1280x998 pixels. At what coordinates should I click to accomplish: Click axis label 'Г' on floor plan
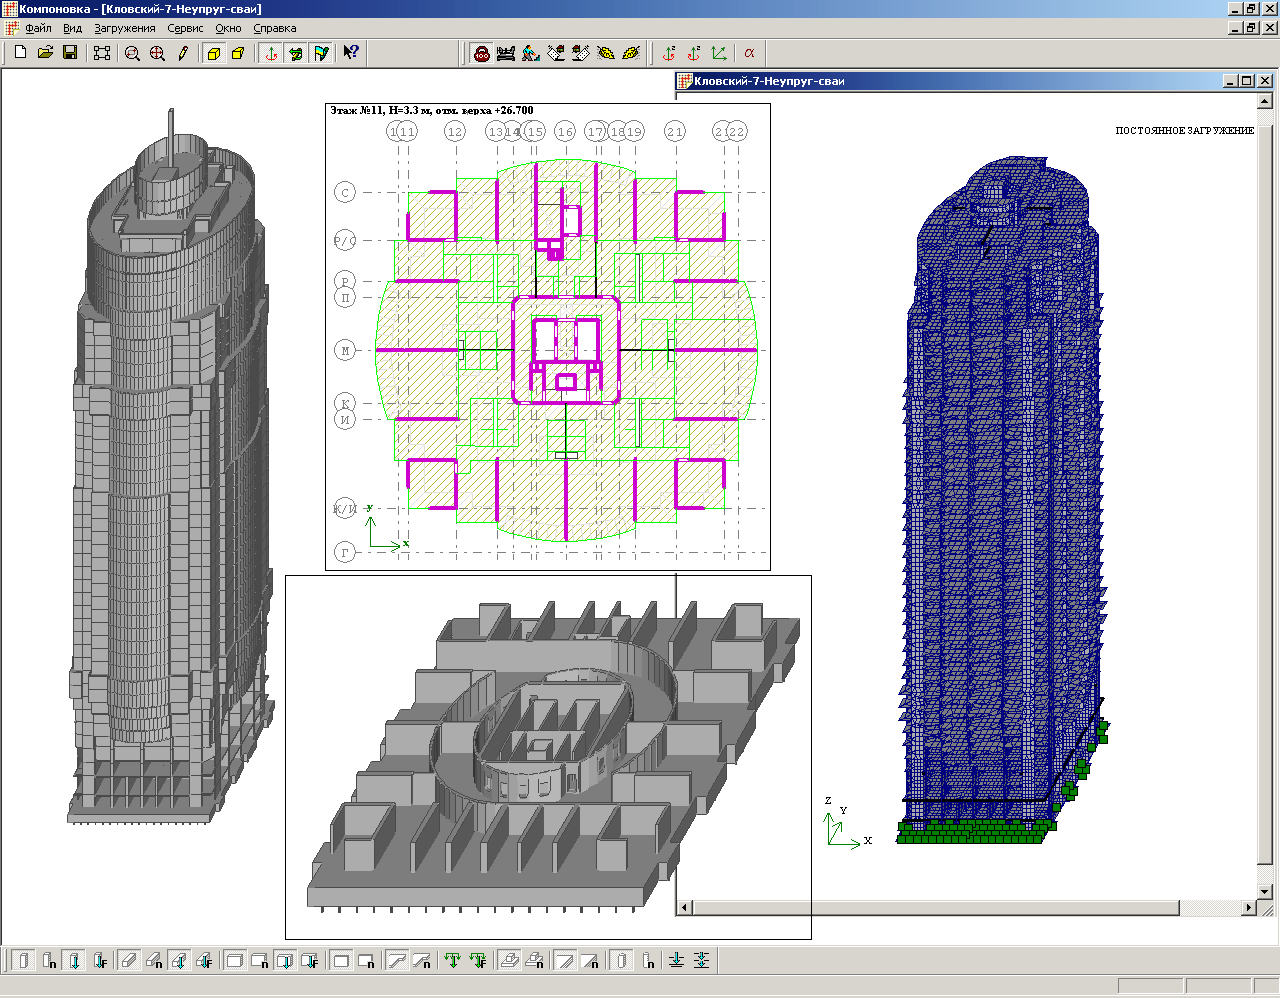345,552
